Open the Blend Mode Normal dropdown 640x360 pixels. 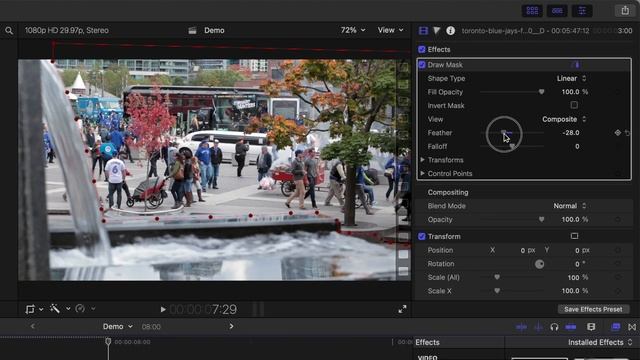569,206
